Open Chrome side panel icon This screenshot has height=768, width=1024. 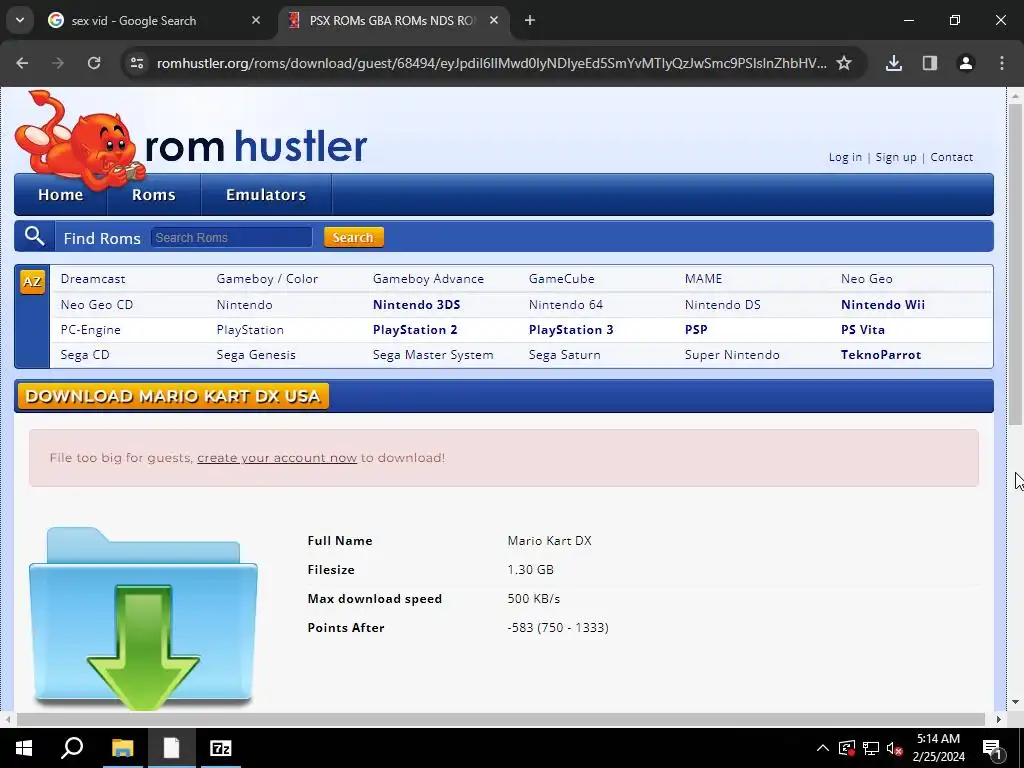tap(930, 63)
